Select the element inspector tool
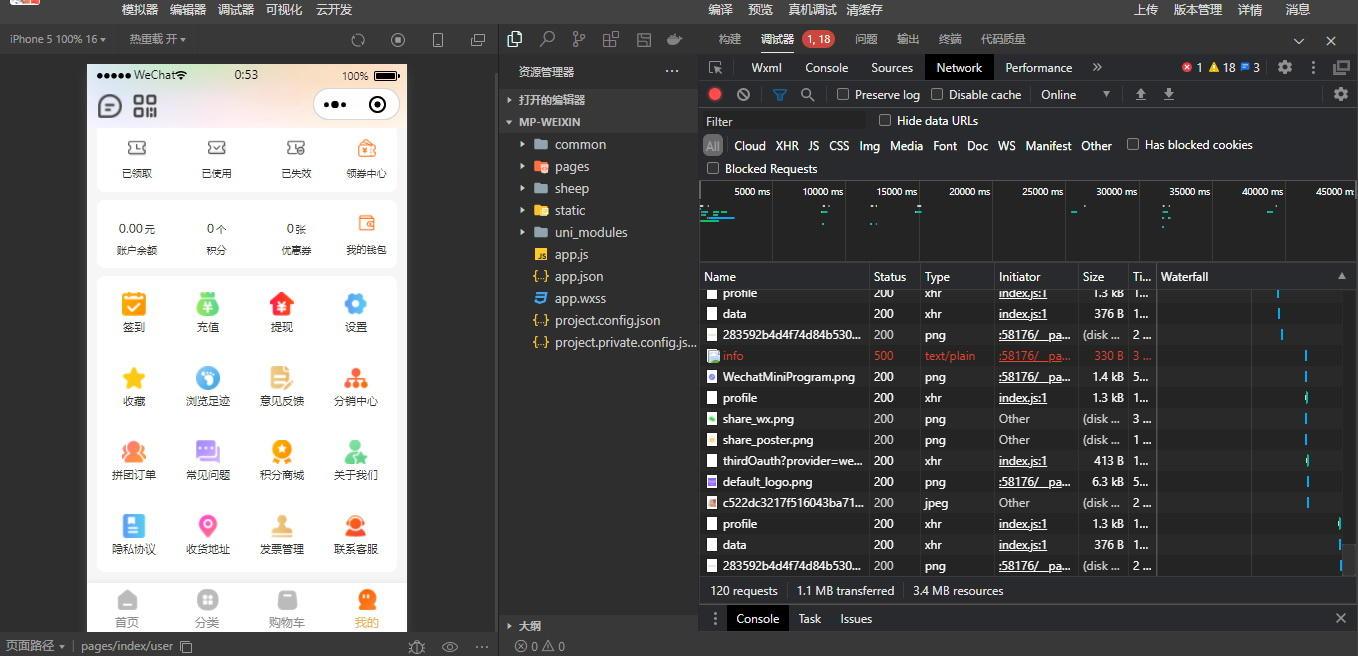 pyautogui.click(x=716, y=68)
